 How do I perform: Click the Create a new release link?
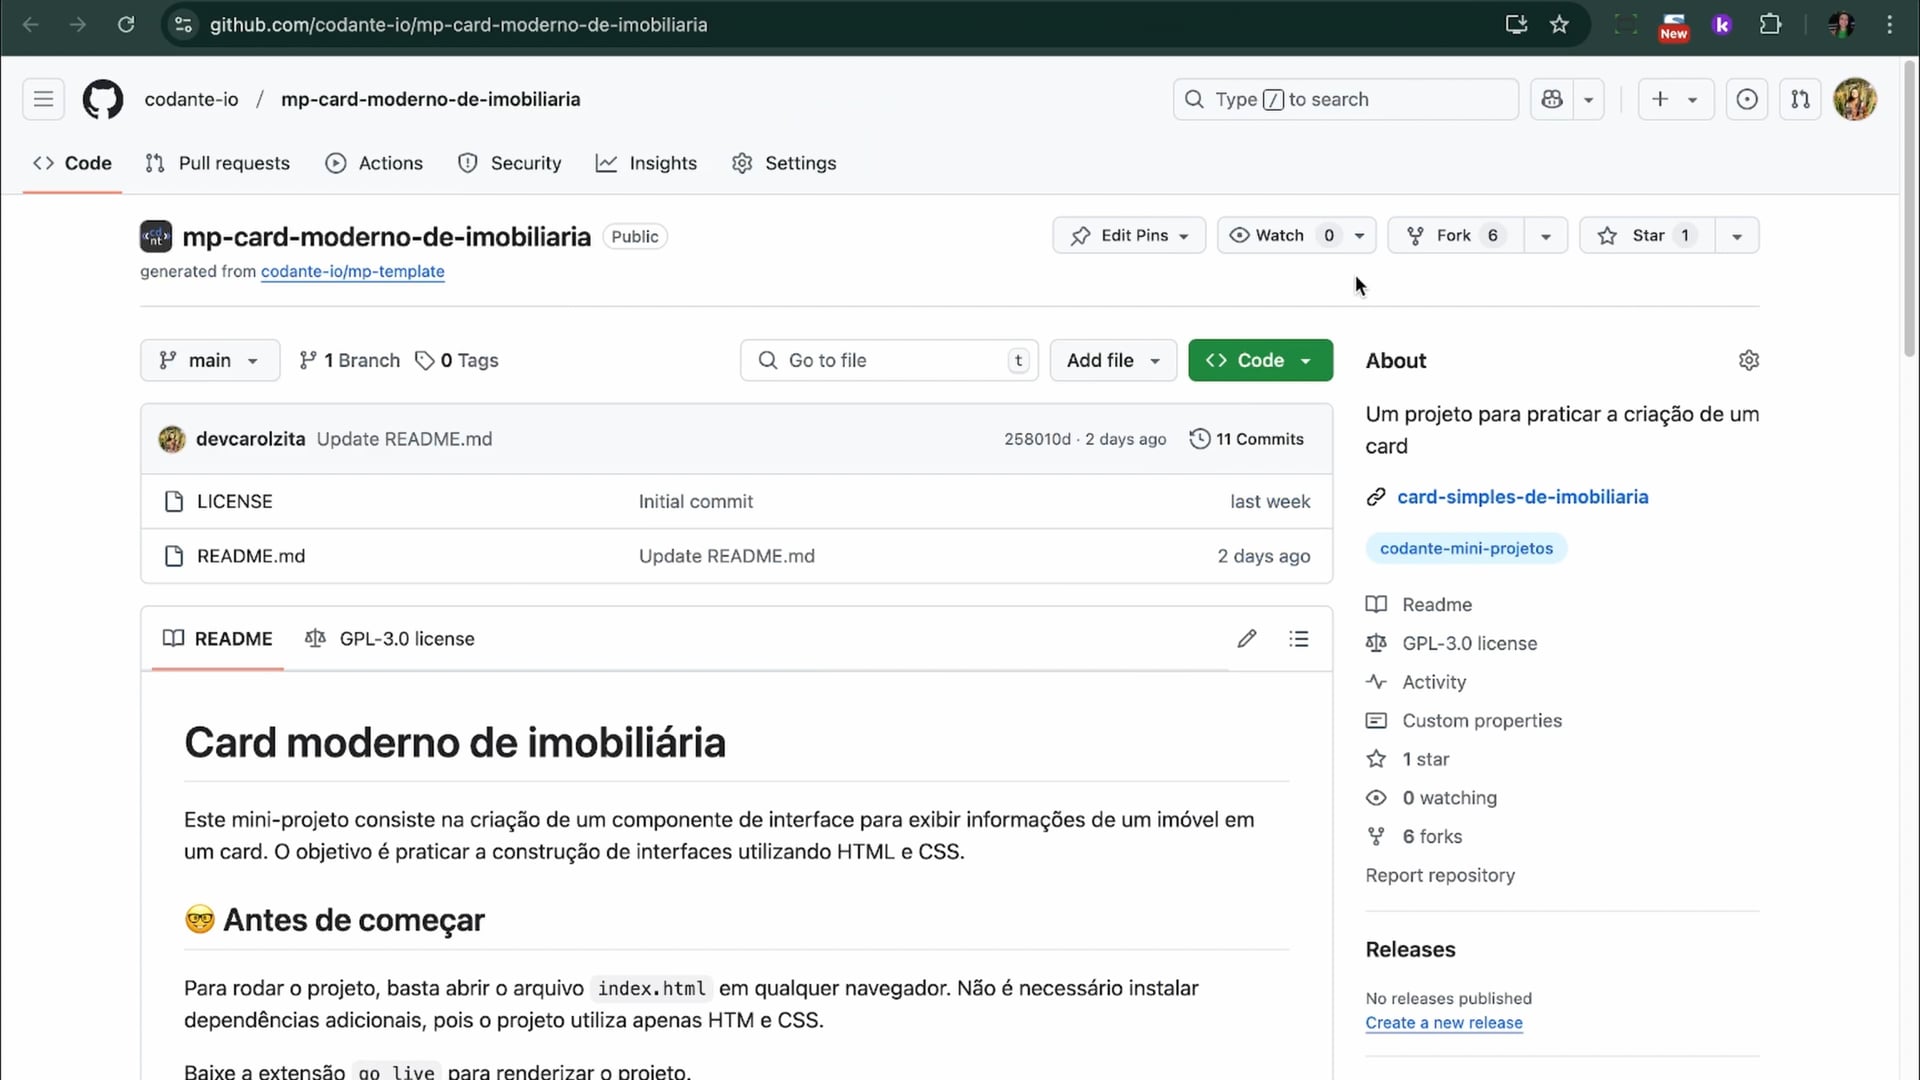[x=1443, y=1022]
